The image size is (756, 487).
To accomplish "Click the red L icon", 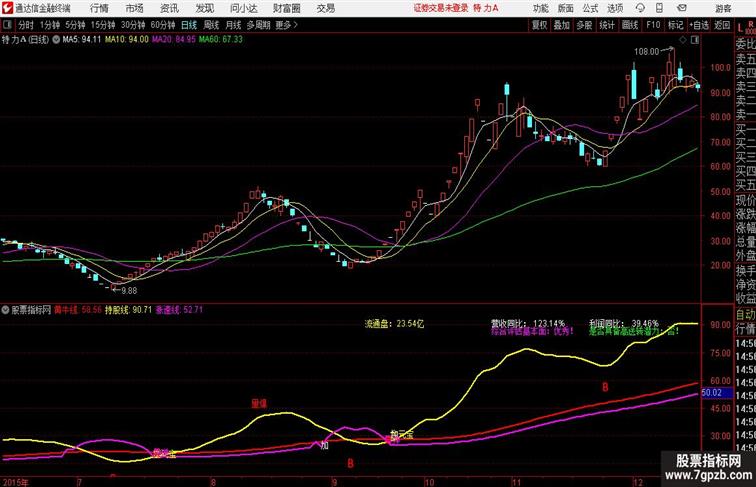I will [740, 28].
